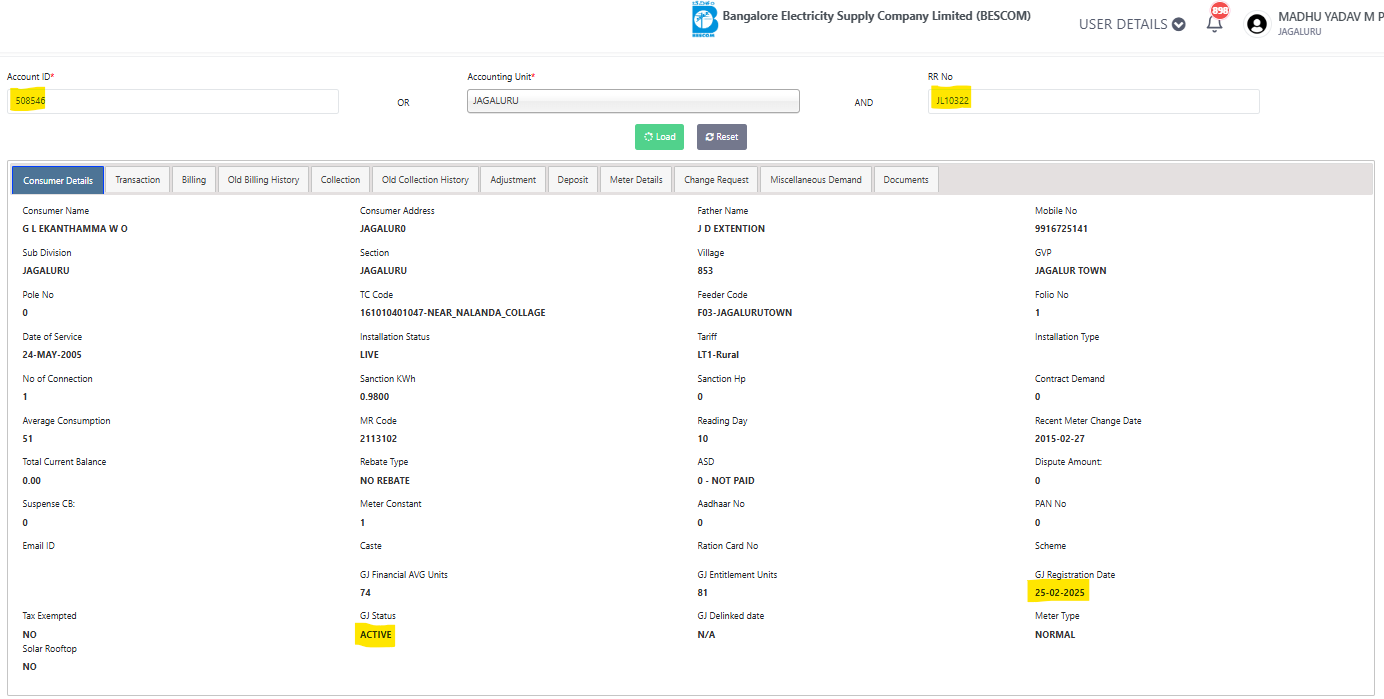Switch to the Adjustment tab
This screenshot has width=1384, height=699.
pyautogui.click(x=513, y=180)
